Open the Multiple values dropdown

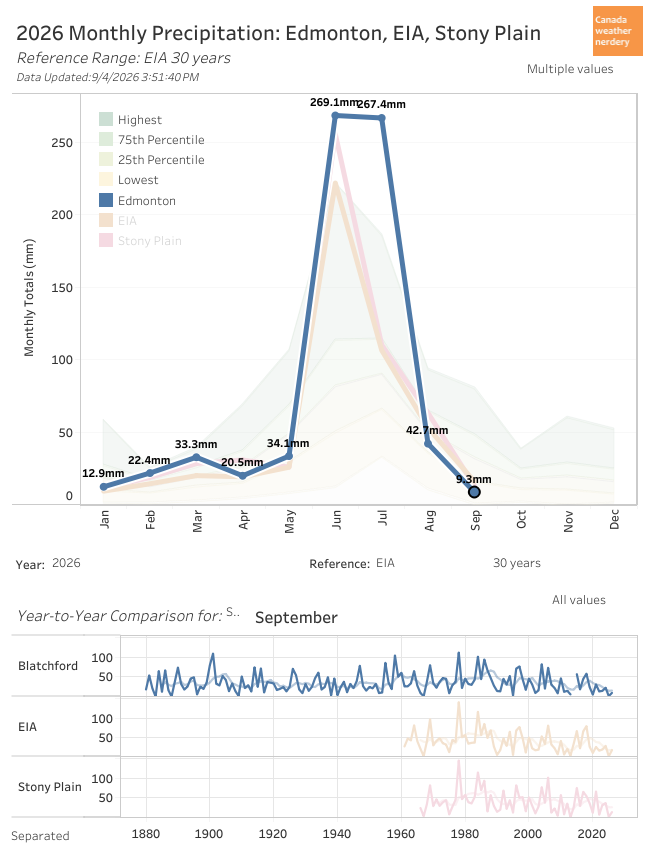tap(570, 69)
